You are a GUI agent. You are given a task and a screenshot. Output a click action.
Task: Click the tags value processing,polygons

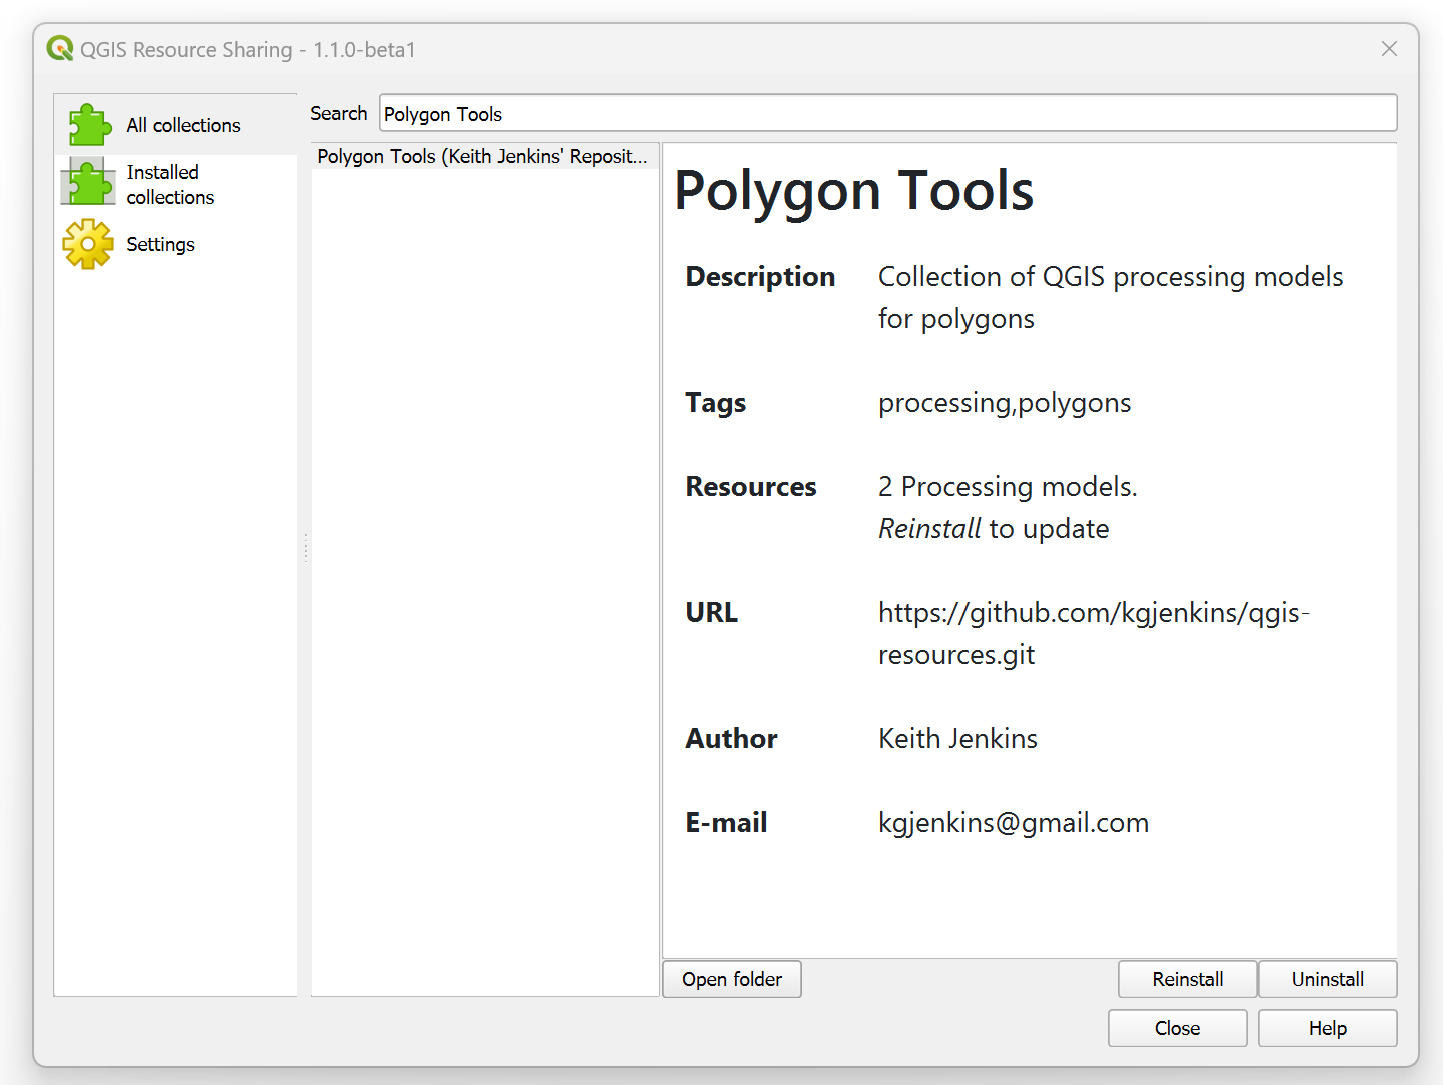1004,402
